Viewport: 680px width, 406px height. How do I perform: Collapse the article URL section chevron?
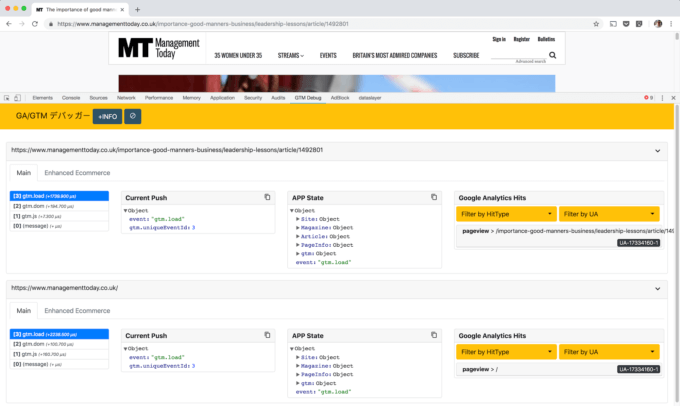coord(657,151)
